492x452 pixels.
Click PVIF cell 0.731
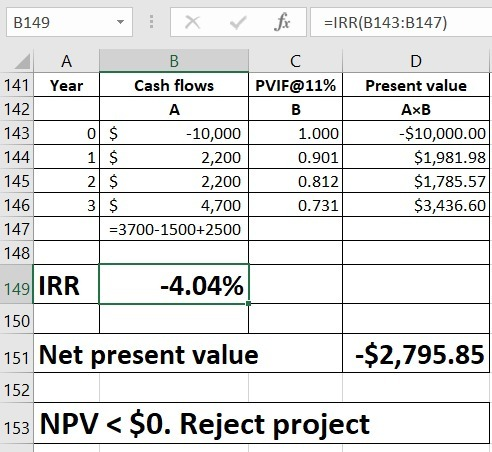pos(295,205)
